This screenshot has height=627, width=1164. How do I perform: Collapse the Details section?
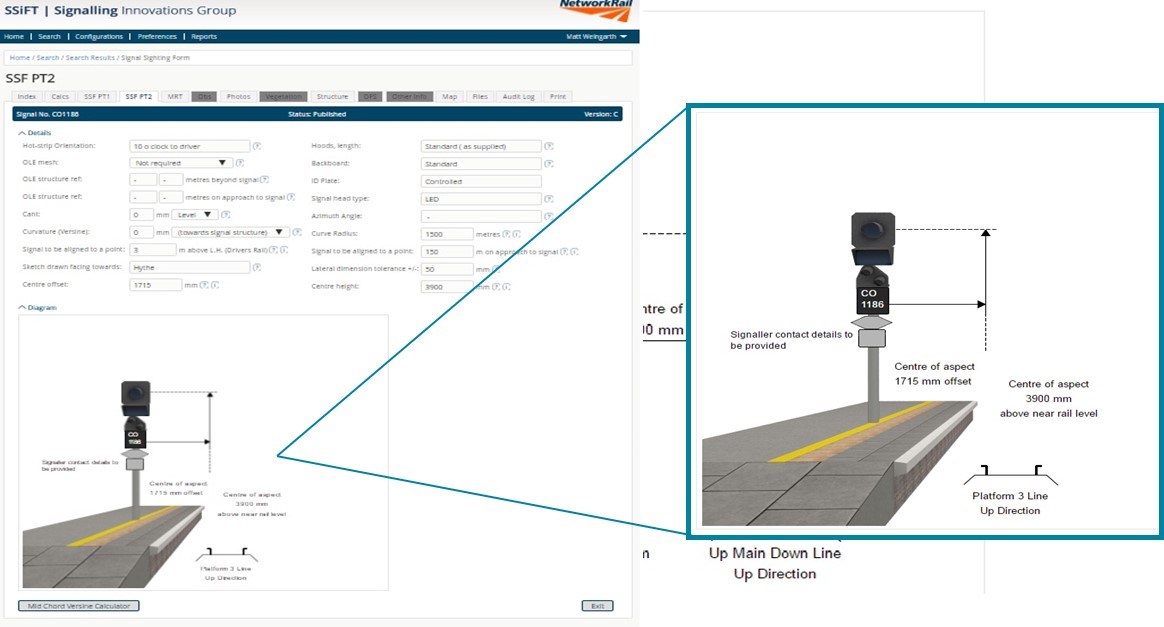coord(35,133)
